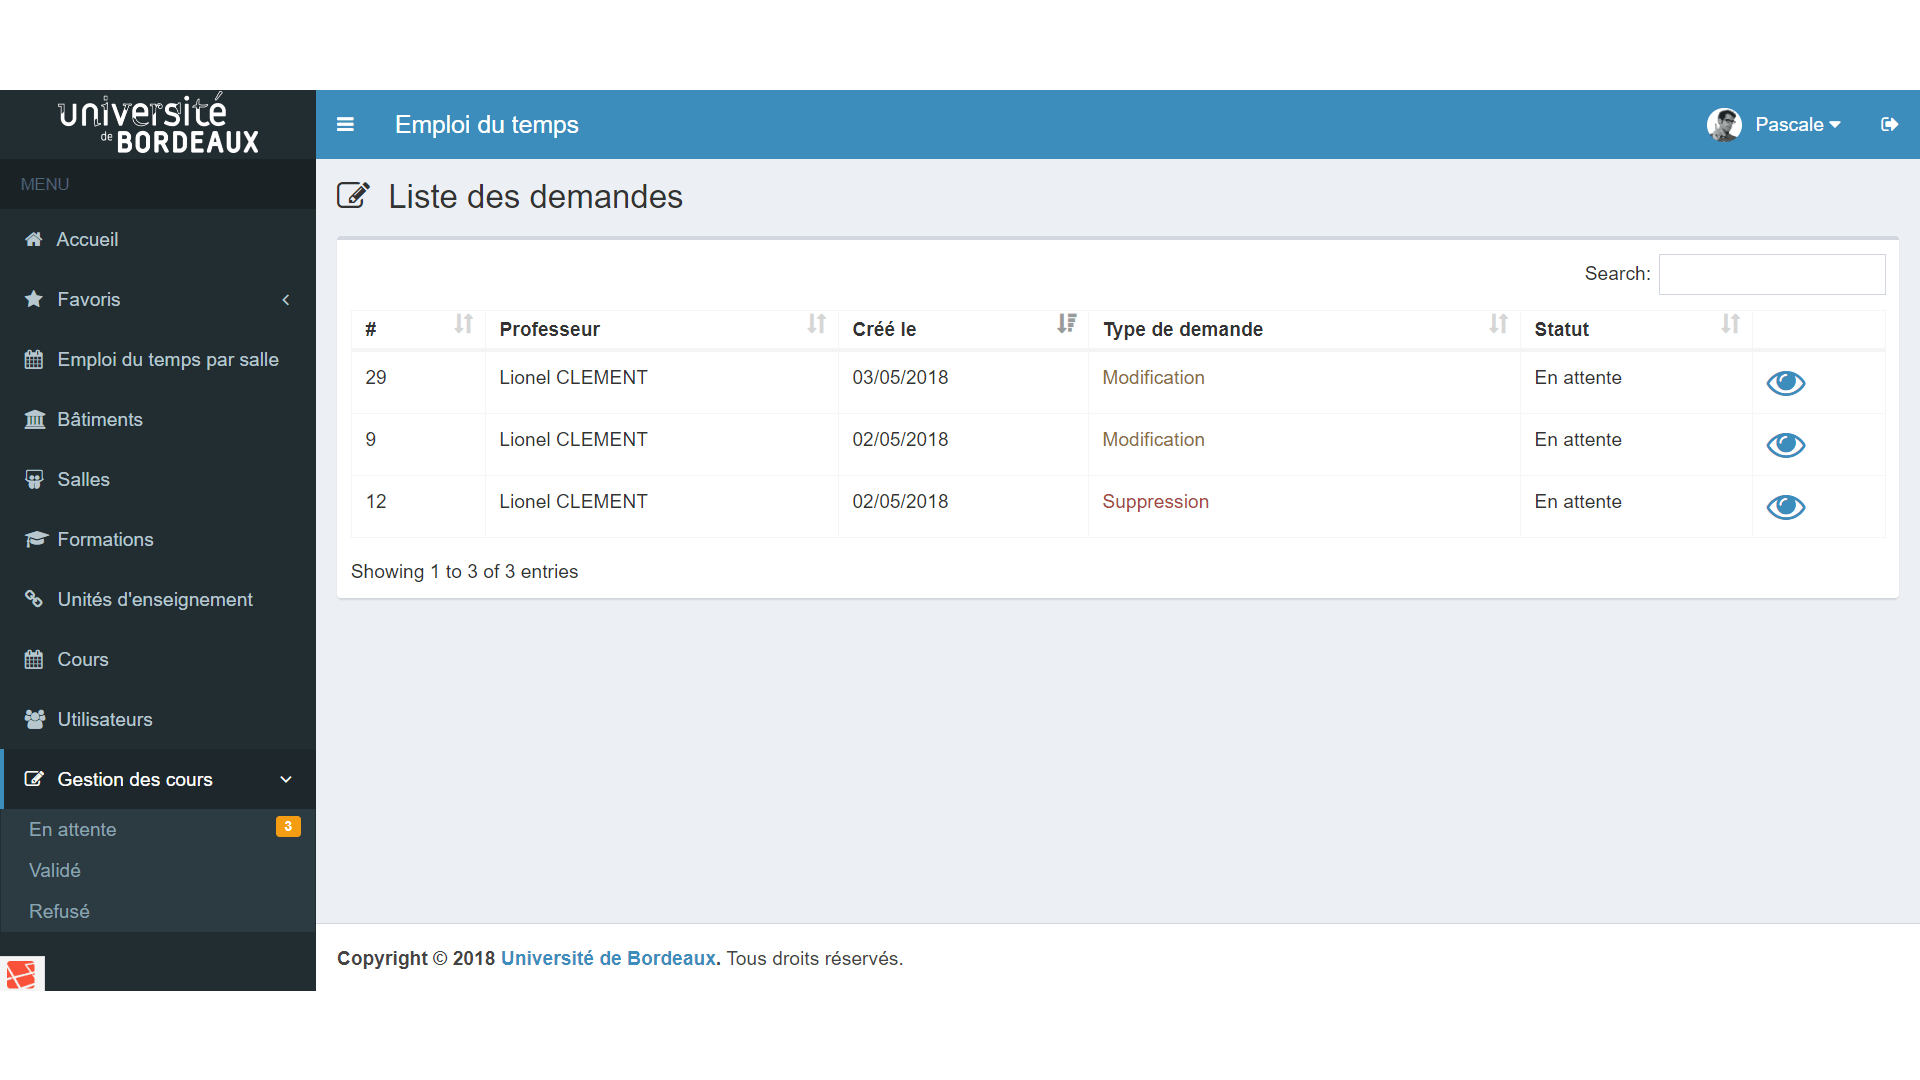
Task: Click the hamburger menu icon
Action: point(345,124)
